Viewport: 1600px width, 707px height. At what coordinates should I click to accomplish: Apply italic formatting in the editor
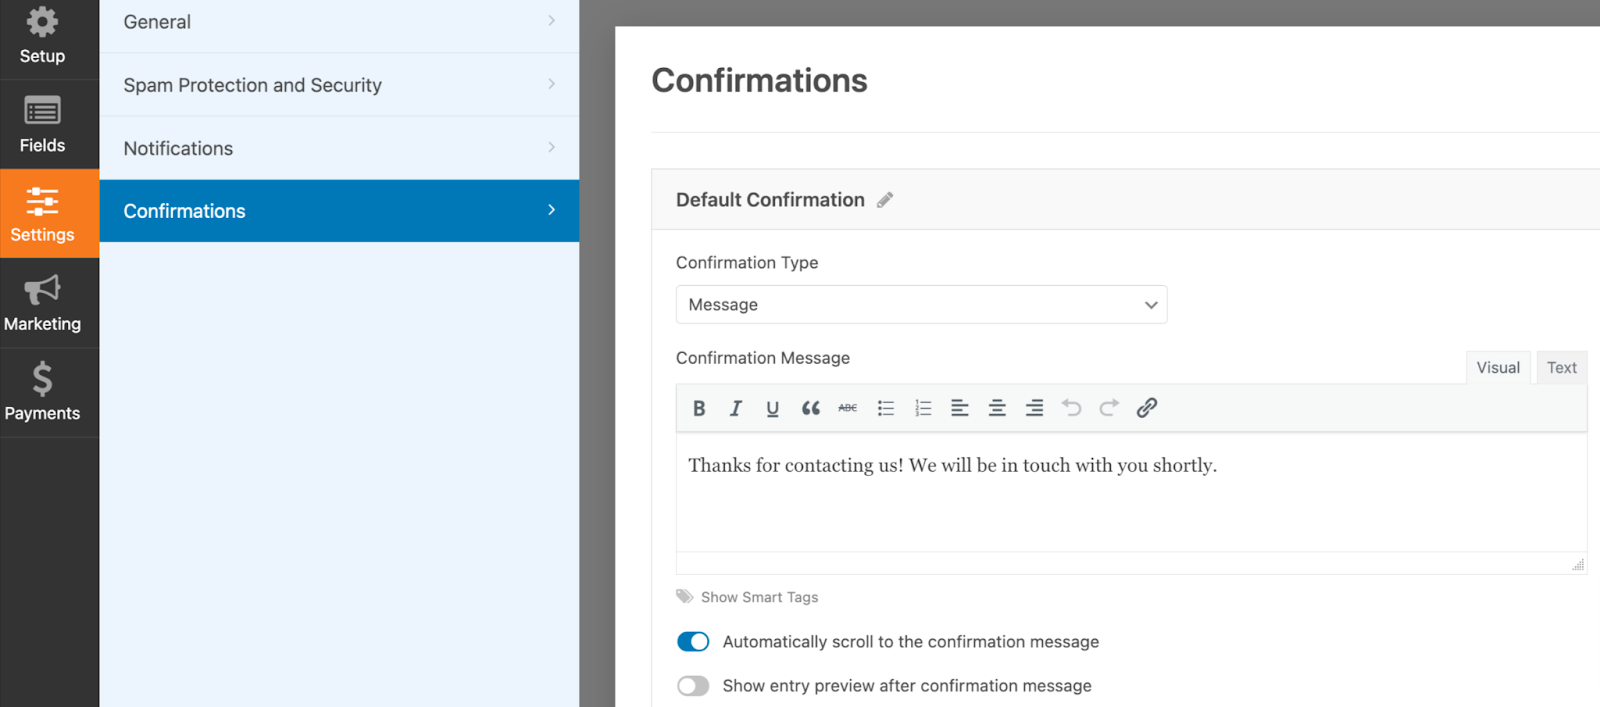[736, 408]
